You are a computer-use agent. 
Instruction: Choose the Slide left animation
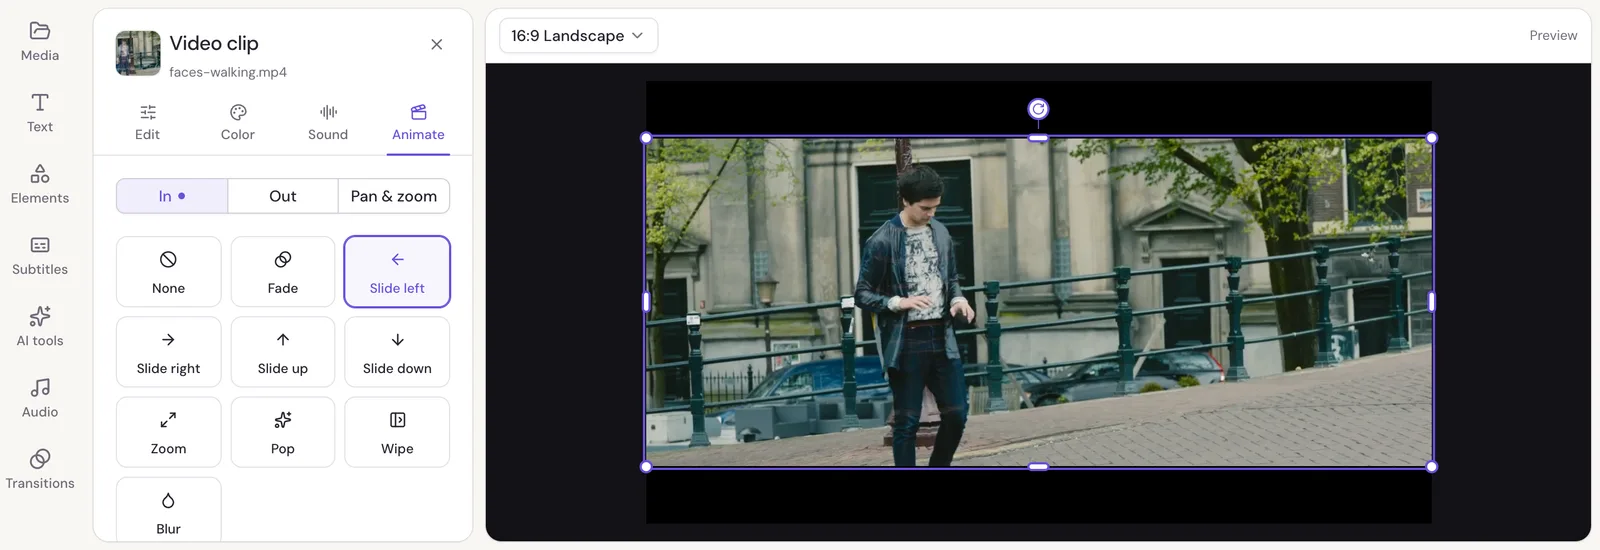397,272
